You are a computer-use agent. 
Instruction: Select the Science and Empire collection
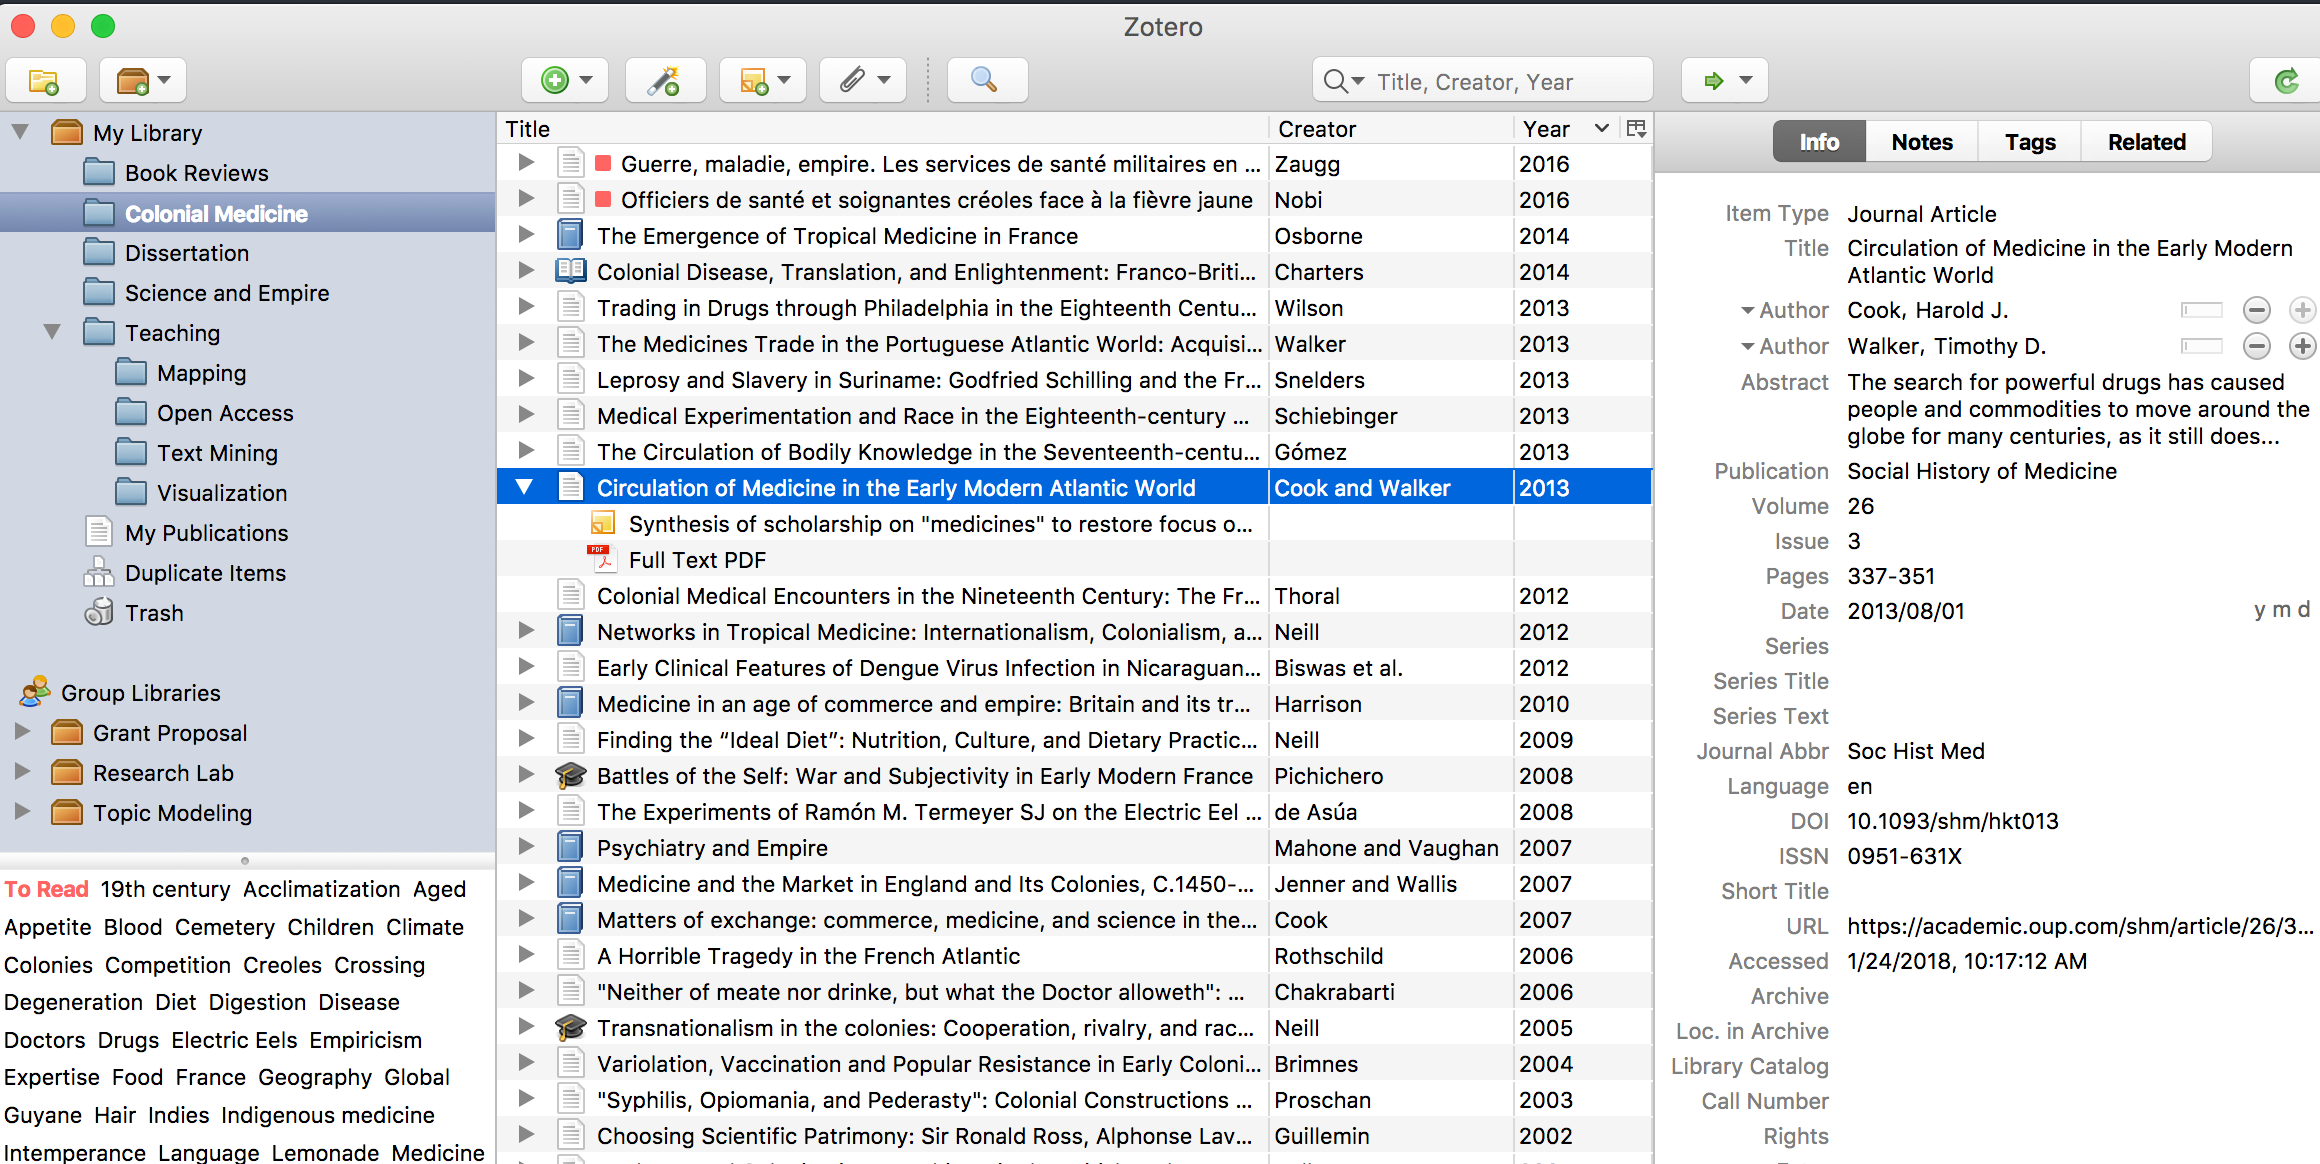pos(226,293)
